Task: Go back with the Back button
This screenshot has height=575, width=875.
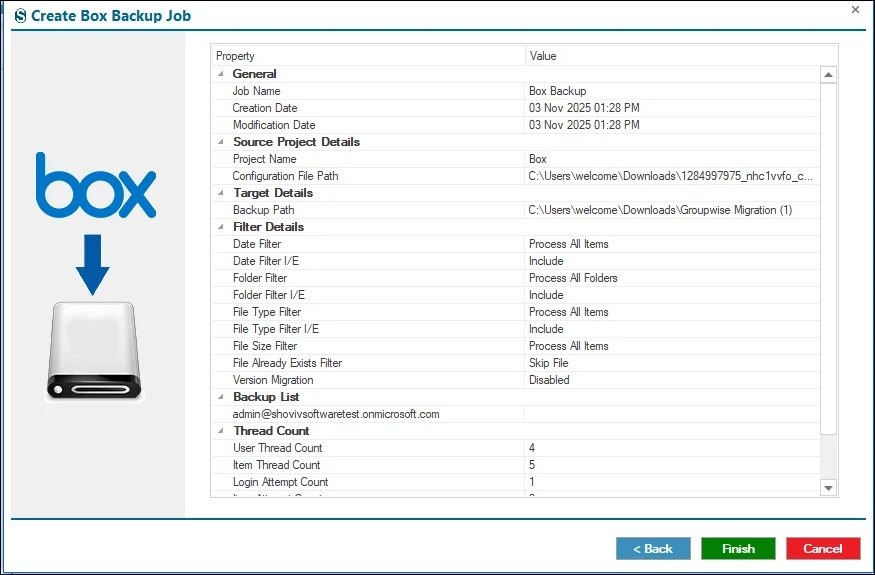Action: (x=653, y=549)
